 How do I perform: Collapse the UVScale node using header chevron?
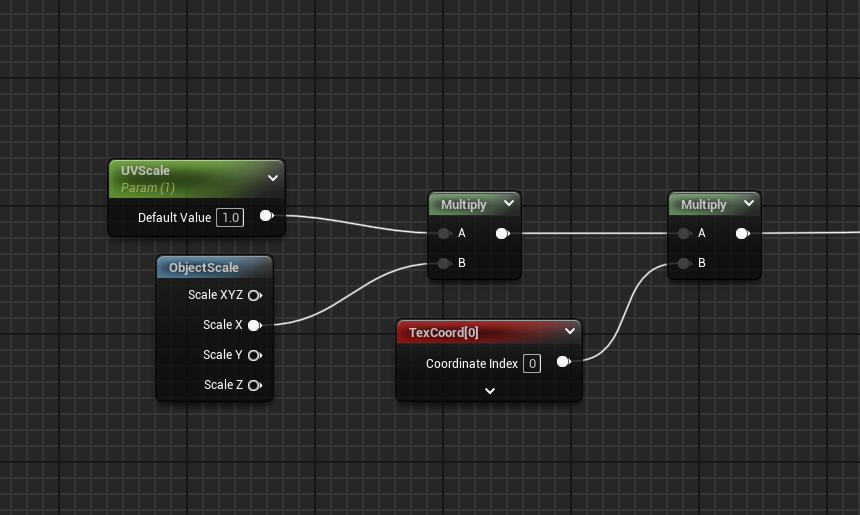click(x=272, y=178)
